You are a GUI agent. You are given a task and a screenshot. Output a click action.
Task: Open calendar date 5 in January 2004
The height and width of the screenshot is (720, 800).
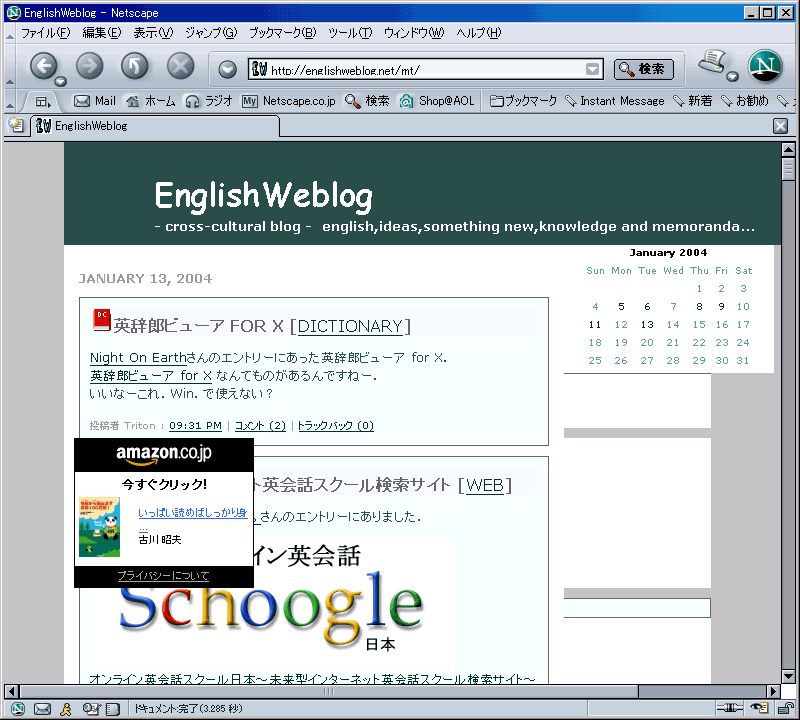(x=621, y=307)
